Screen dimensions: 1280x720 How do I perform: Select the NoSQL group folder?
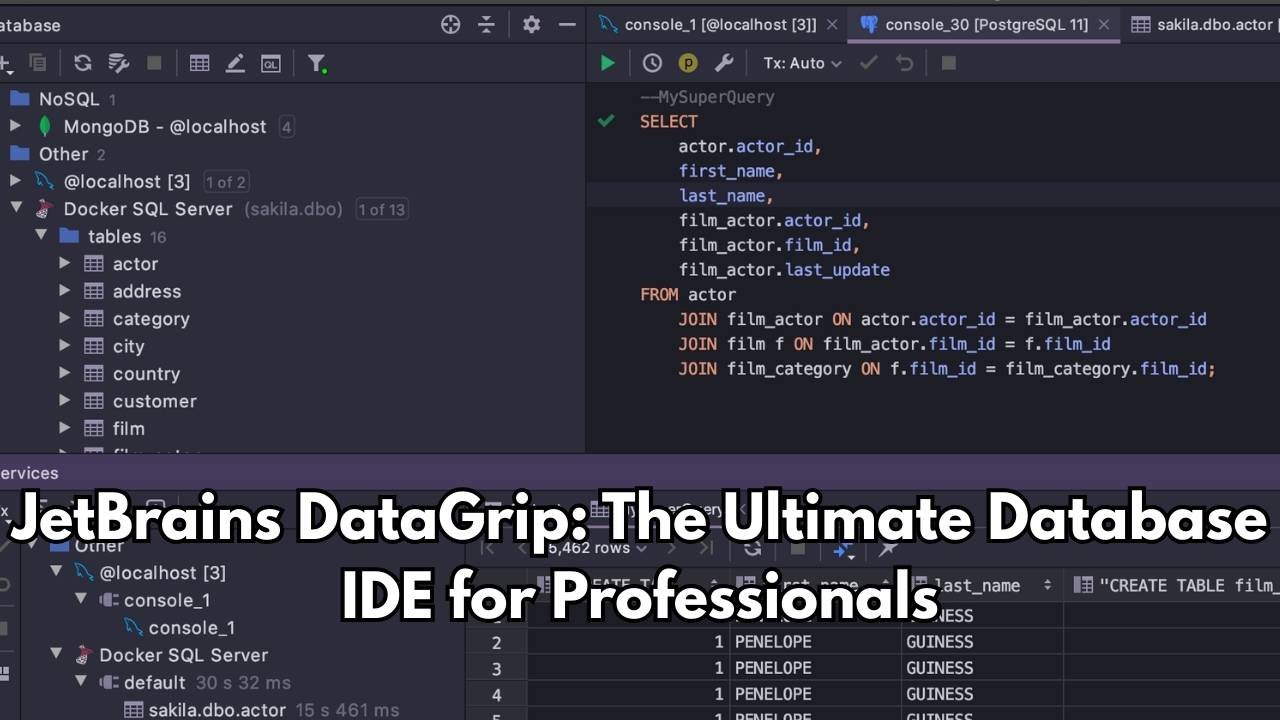click(69, 99)
